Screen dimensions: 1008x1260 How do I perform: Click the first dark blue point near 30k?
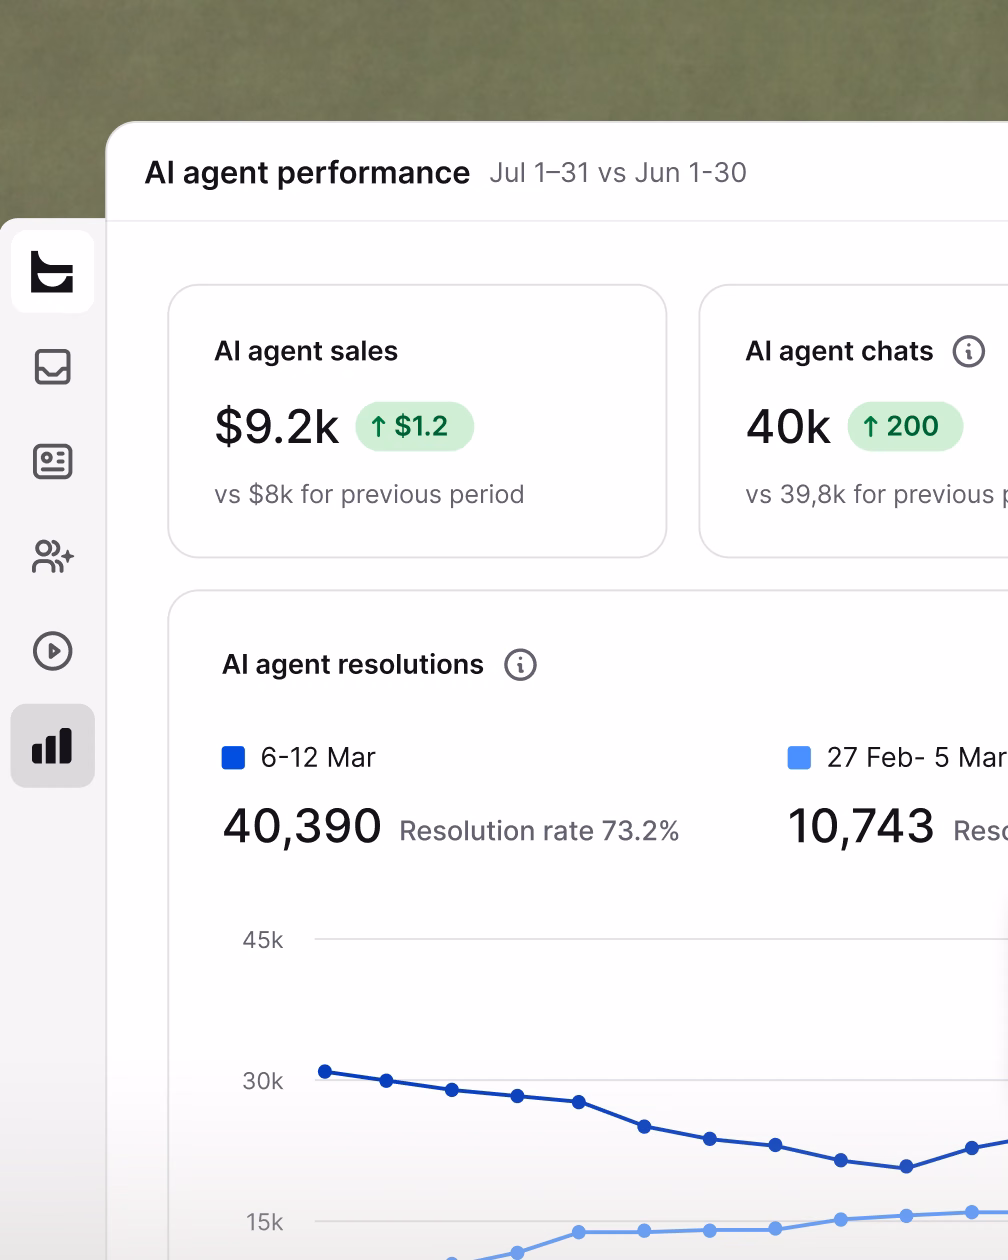click(325, 1072)
